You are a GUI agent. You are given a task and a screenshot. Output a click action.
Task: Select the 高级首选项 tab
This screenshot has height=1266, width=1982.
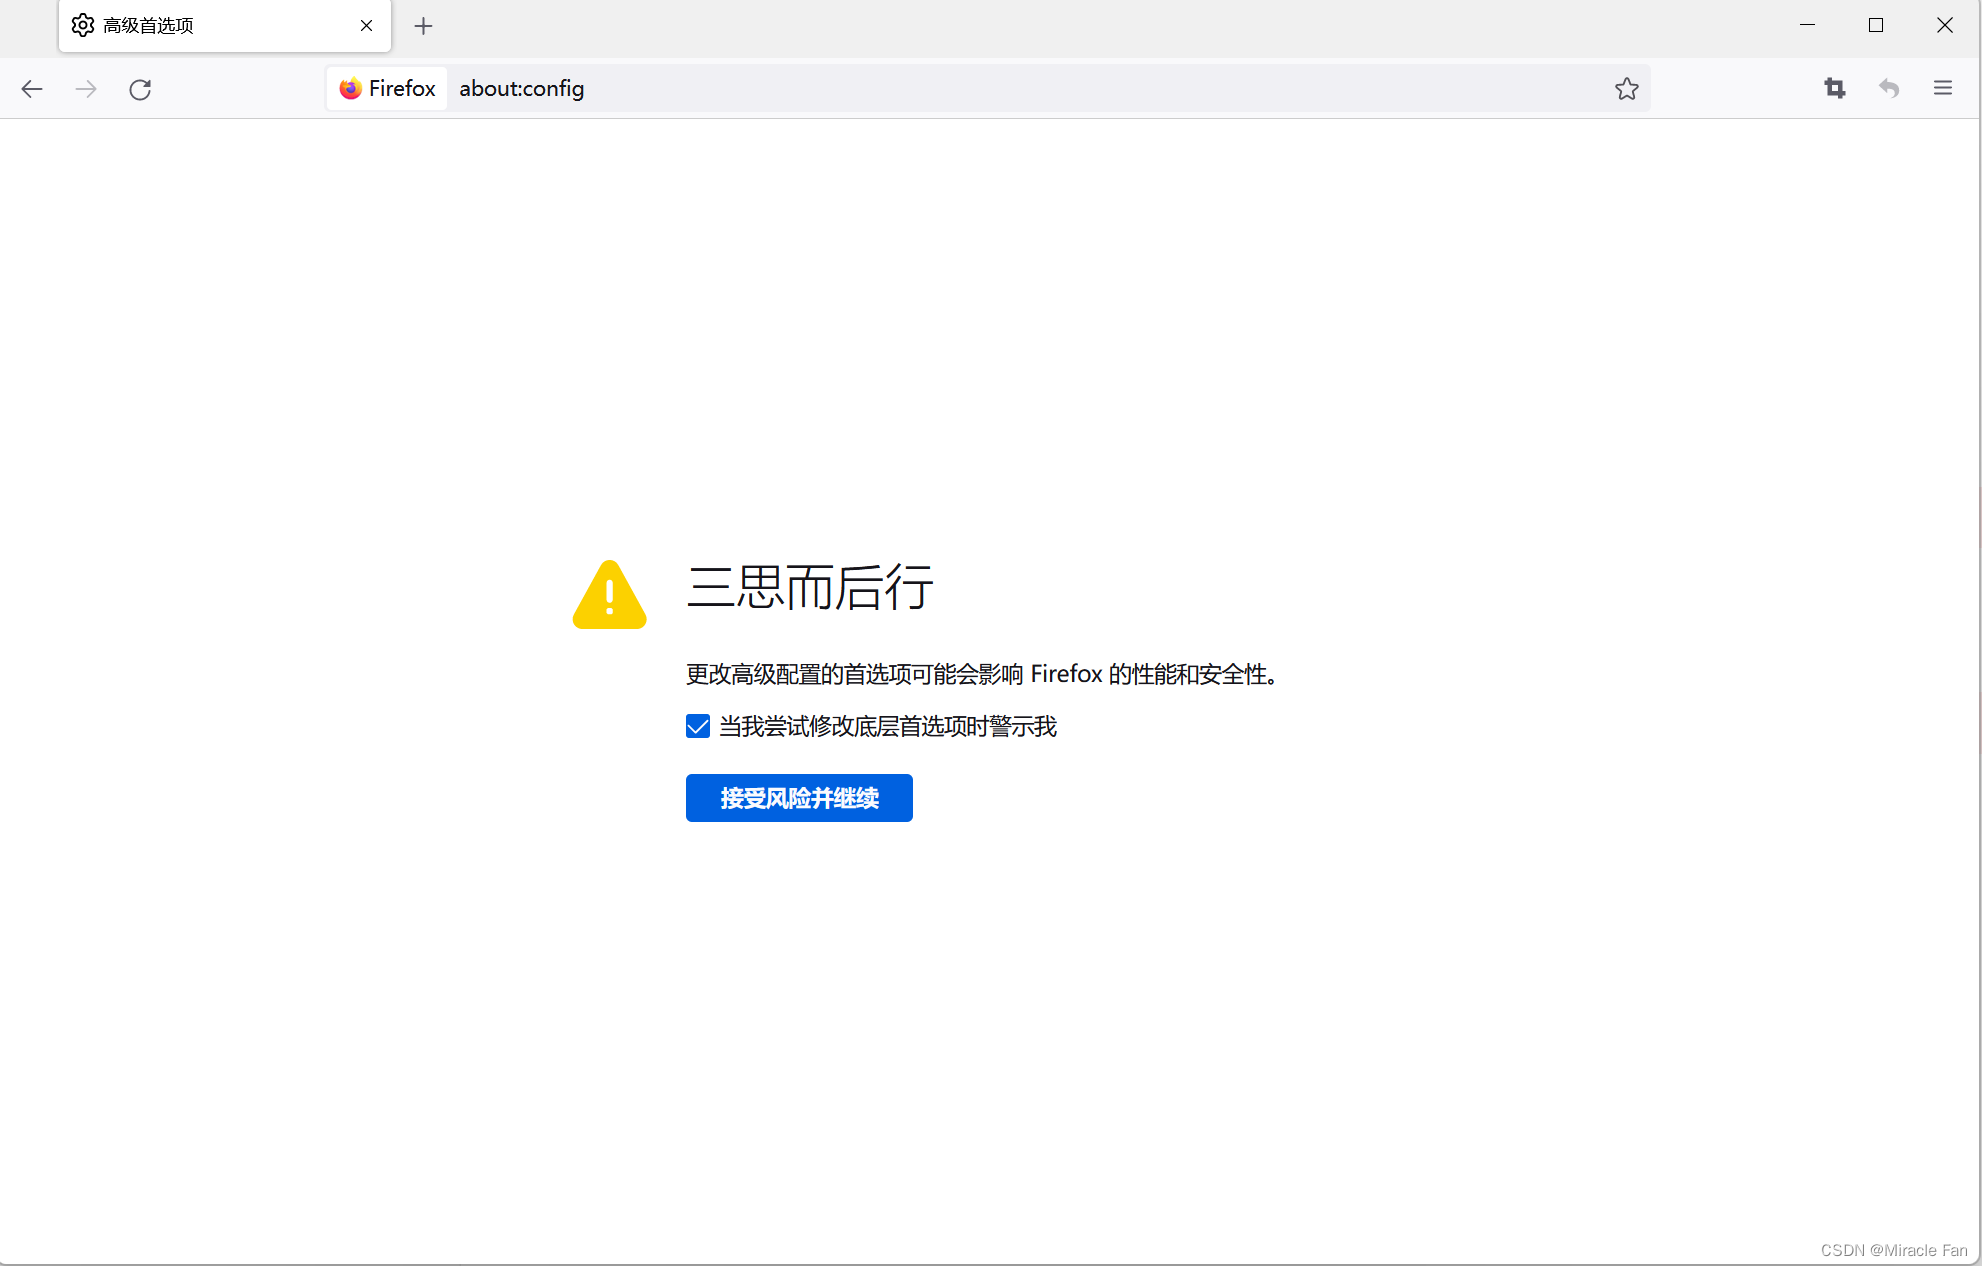200,26
